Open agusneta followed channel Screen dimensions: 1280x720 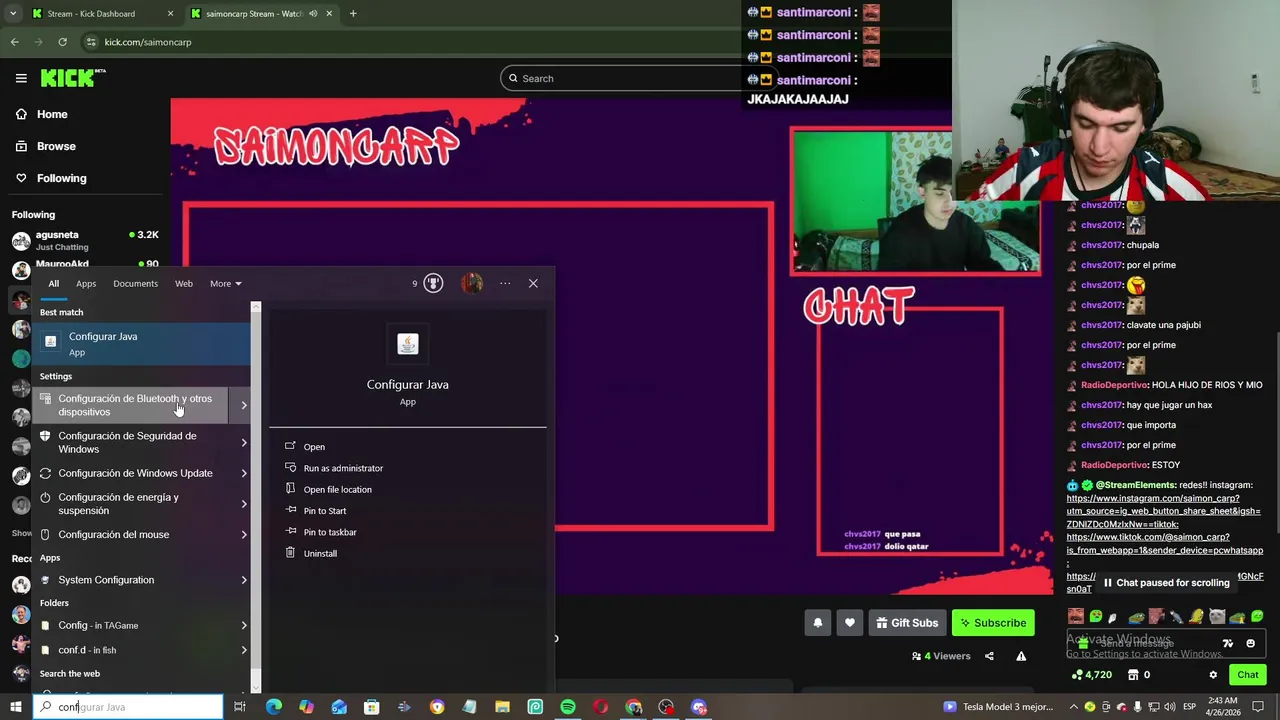(x=85, y=240)
